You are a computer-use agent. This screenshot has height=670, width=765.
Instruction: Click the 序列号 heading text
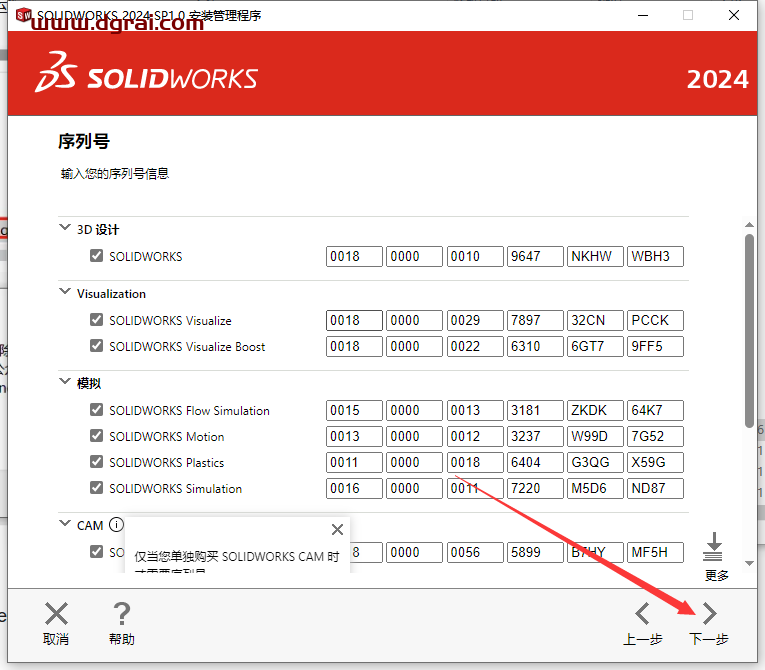point(84,142)
